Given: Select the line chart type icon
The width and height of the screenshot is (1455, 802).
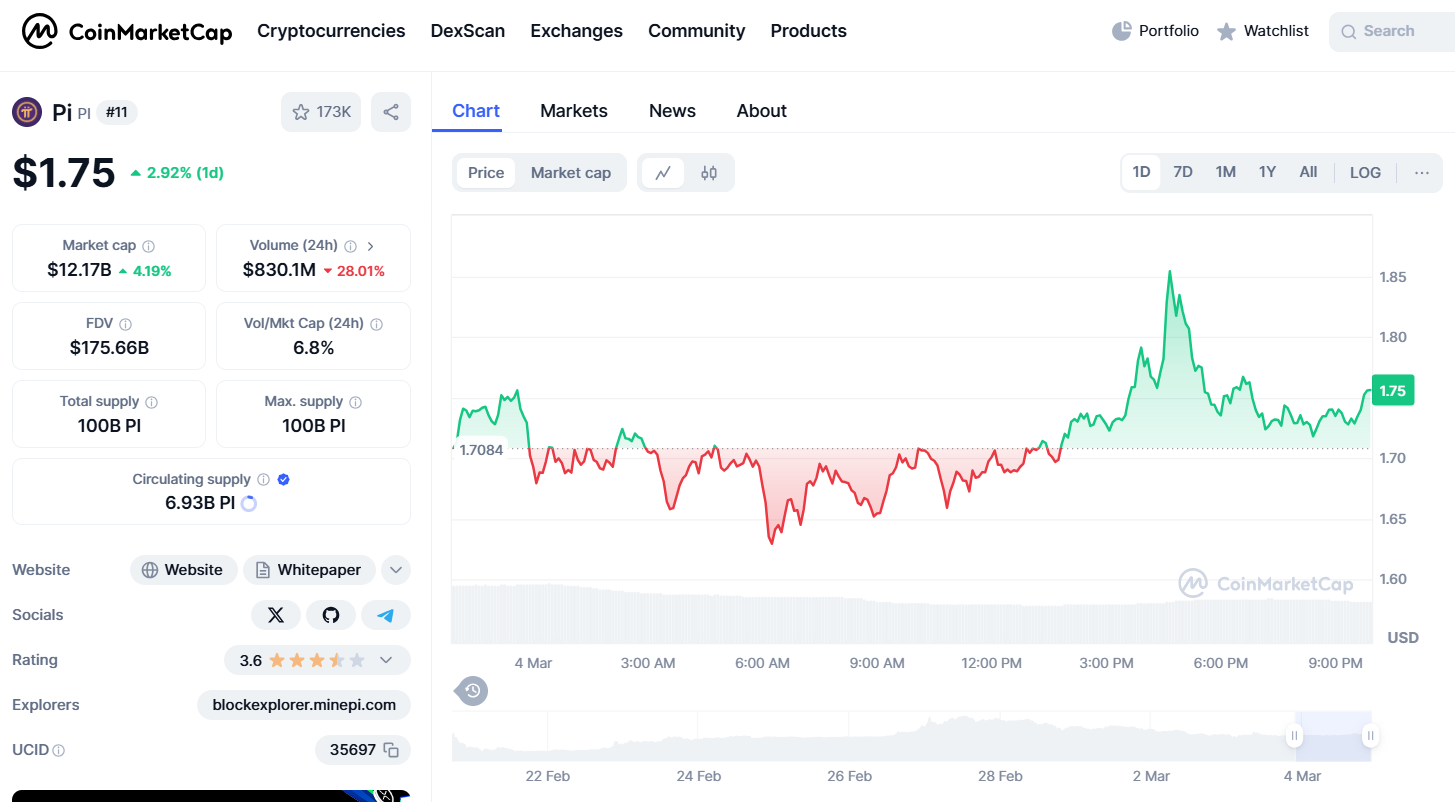Looking at the screenshot, I should [663, 173].
